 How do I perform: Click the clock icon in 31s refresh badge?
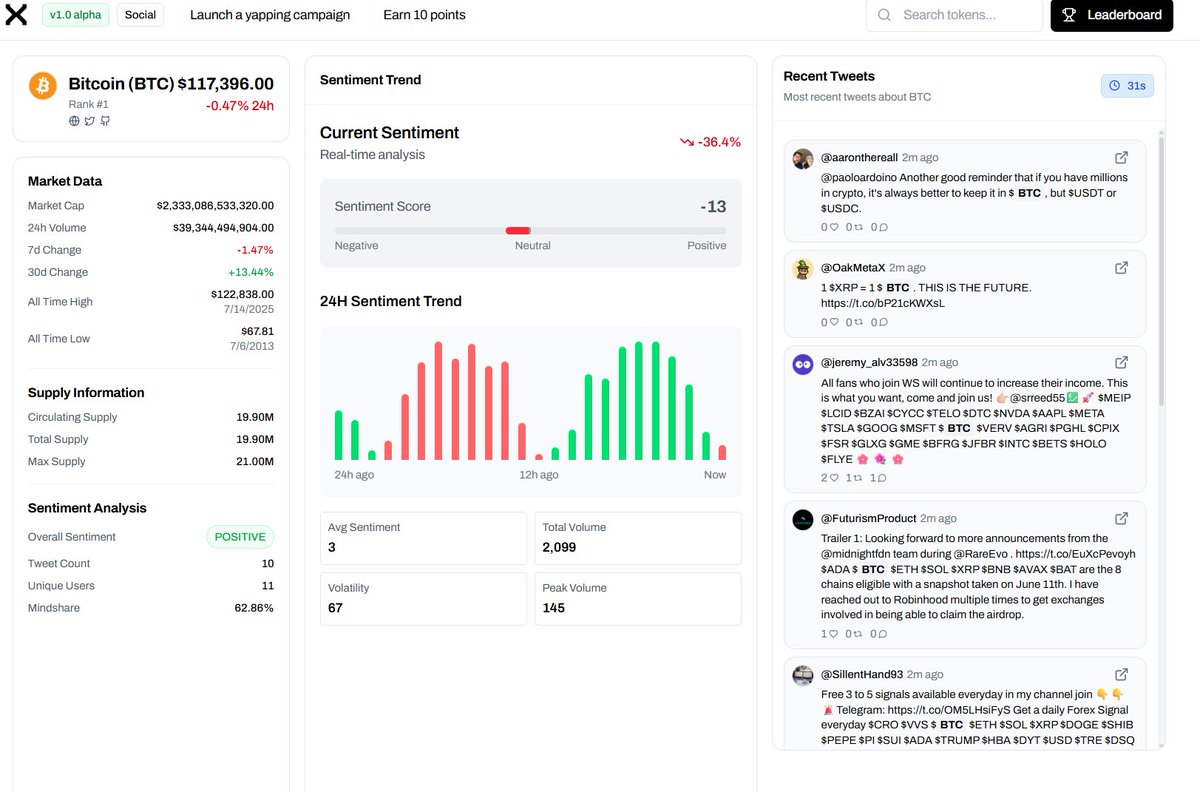coord(1115,86)
